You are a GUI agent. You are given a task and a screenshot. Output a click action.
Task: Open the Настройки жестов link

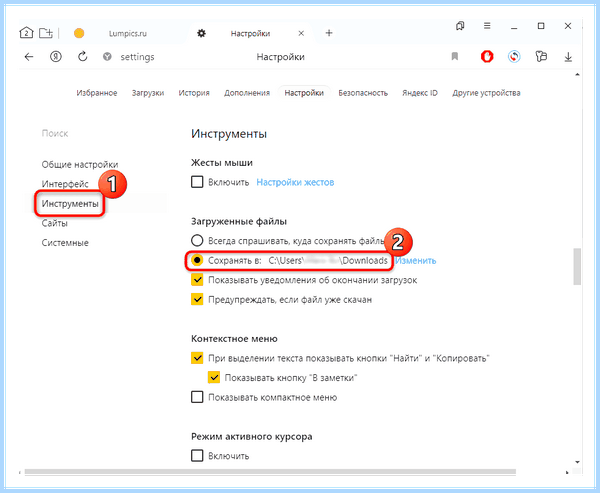coord(295,182)
